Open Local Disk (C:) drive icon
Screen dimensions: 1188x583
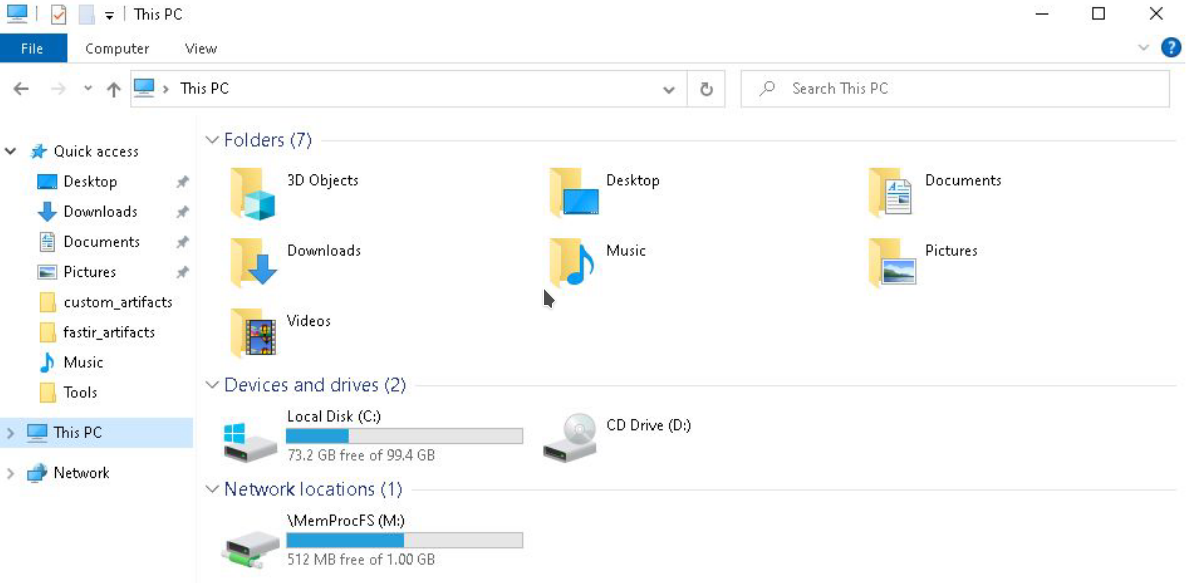(250, 439)
